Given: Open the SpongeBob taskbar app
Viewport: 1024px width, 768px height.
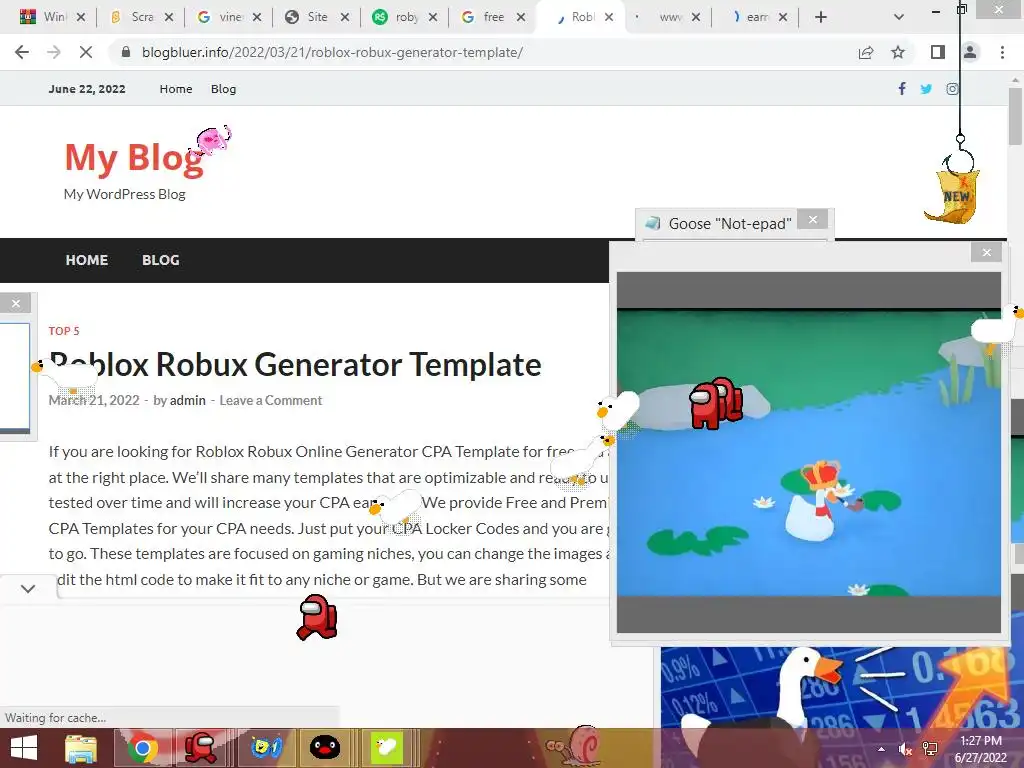Looking at the screenshot, I should [265, 748].
